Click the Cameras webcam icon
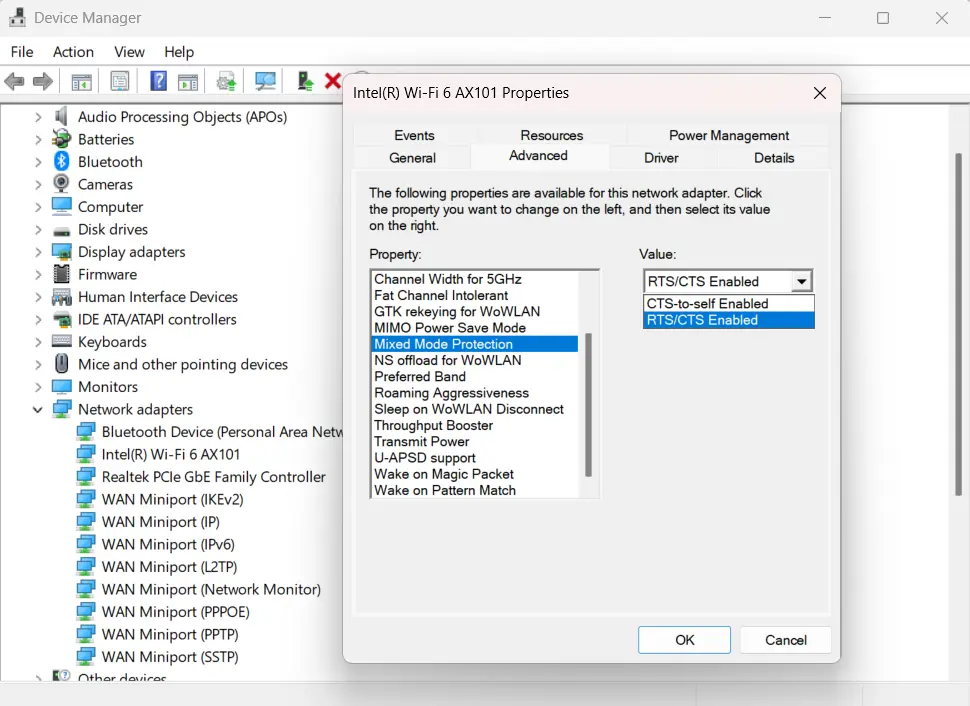The height and width of the screenshot is (706, 970). click(61, 184)
